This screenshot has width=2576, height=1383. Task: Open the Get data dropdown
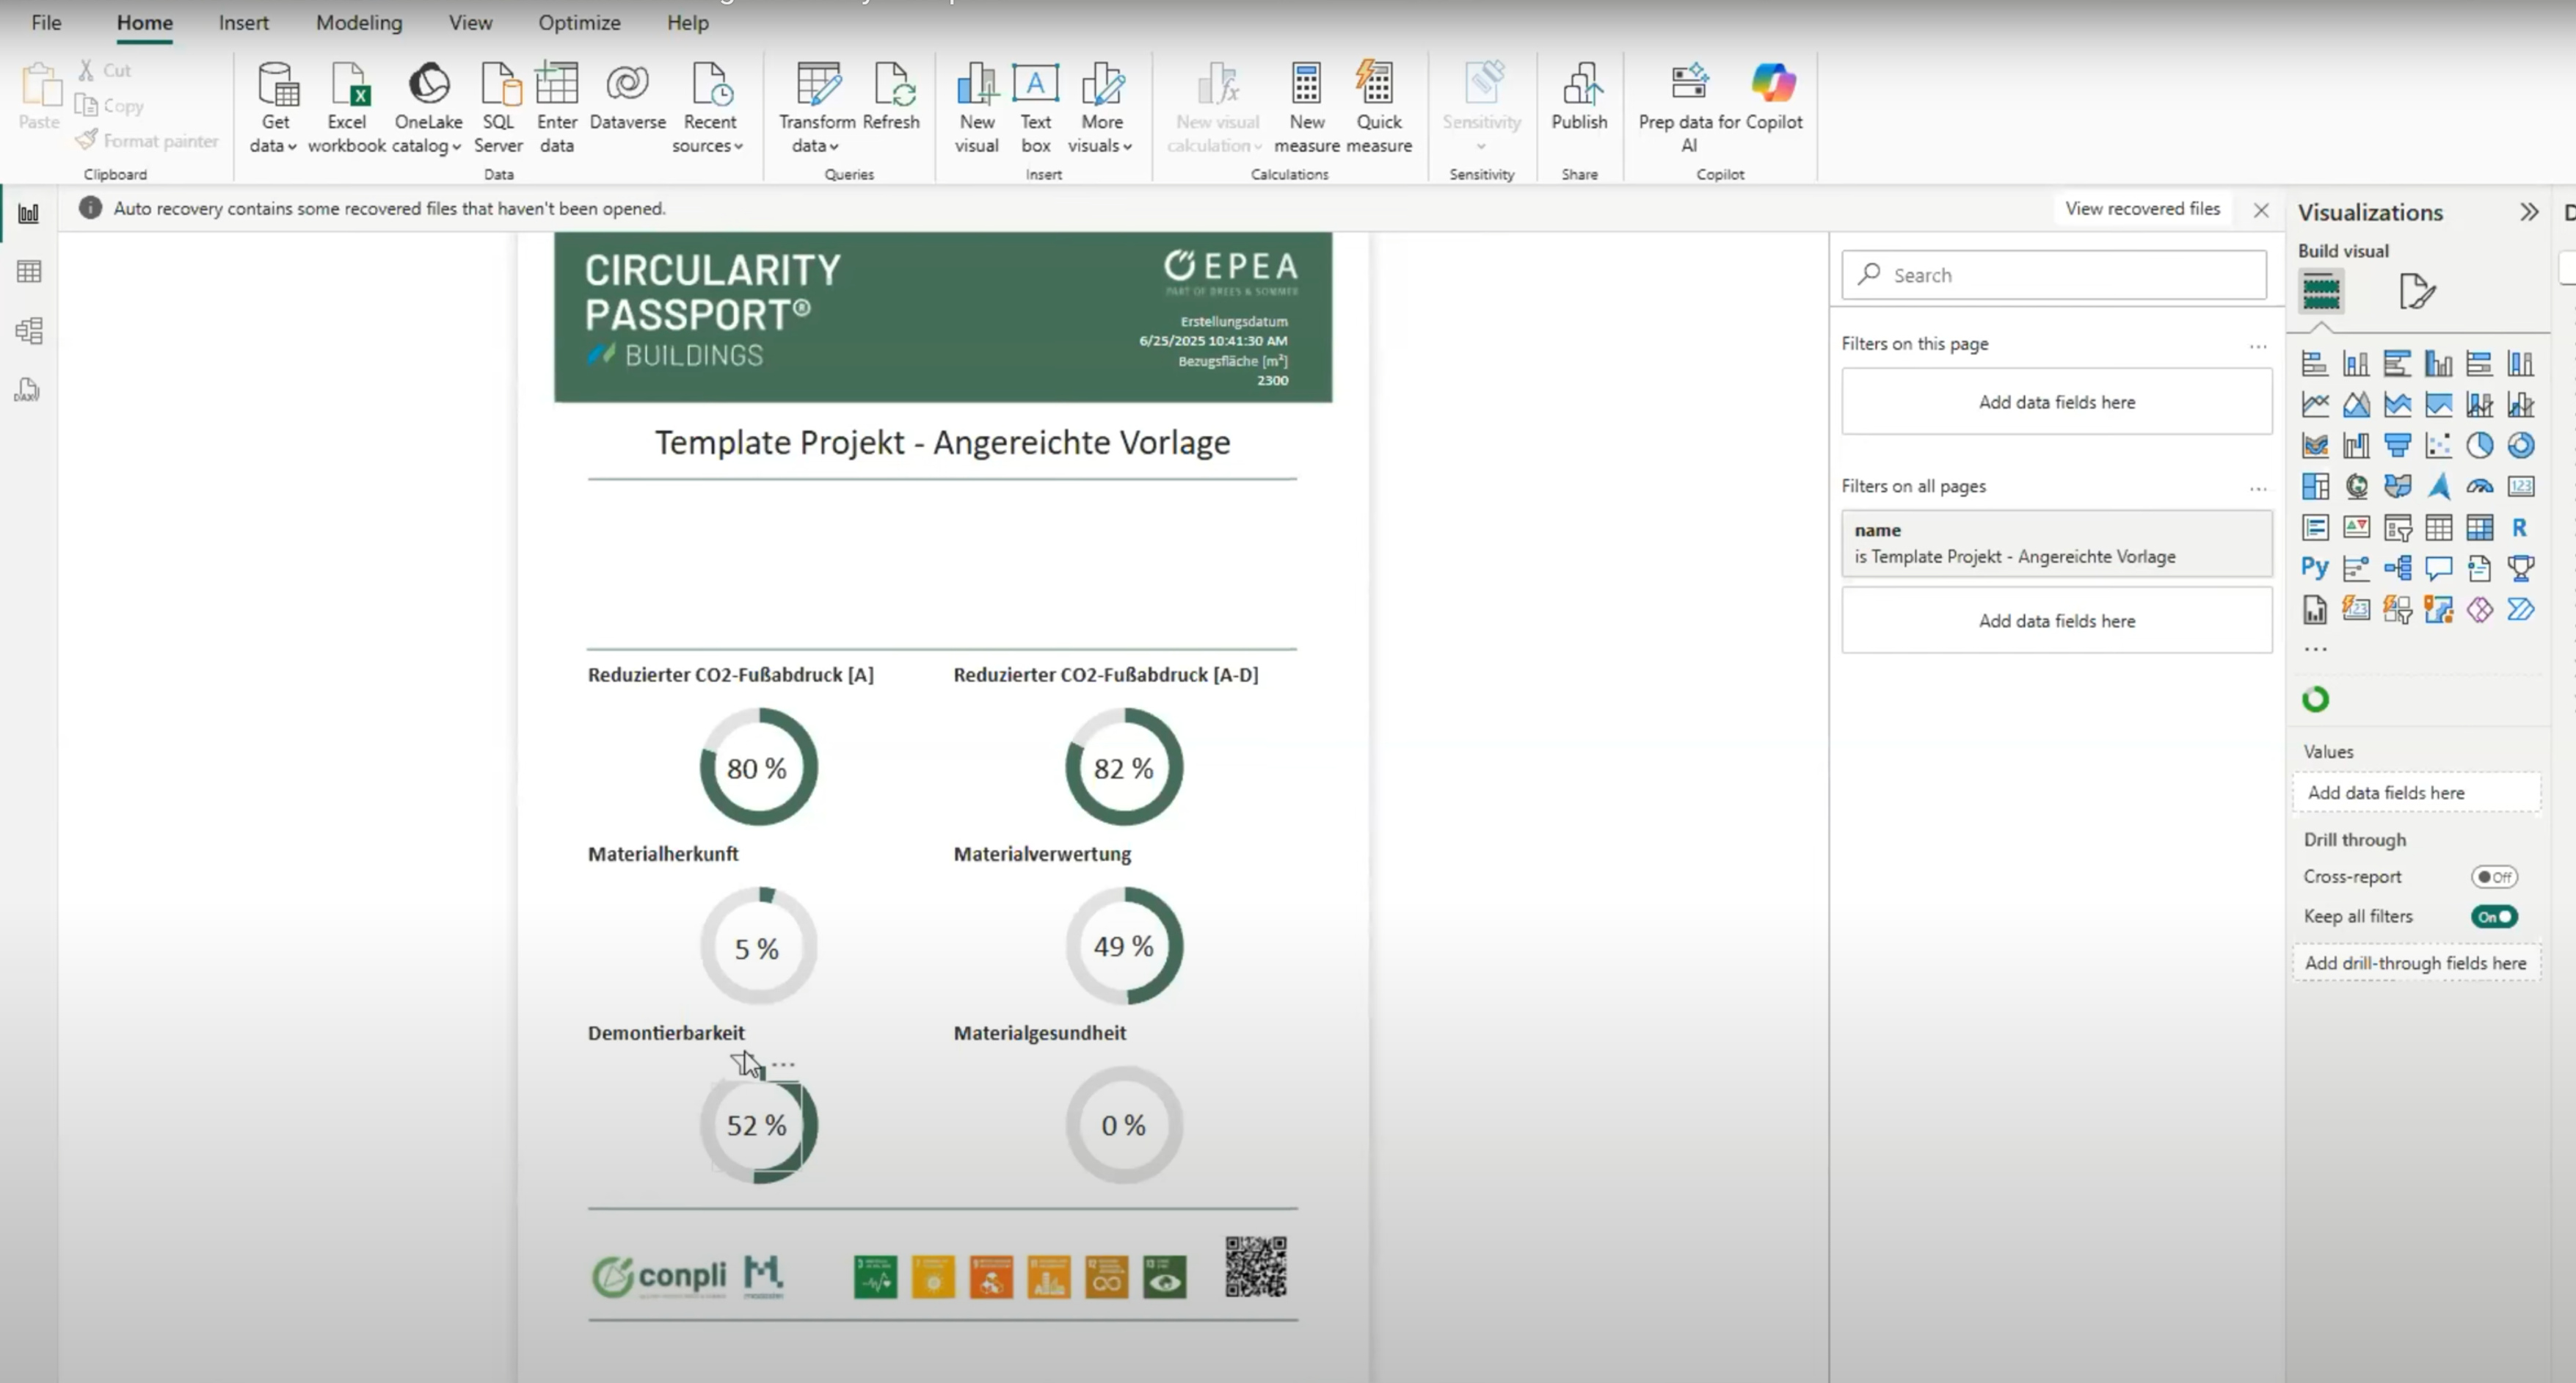(x=274, y=108)
